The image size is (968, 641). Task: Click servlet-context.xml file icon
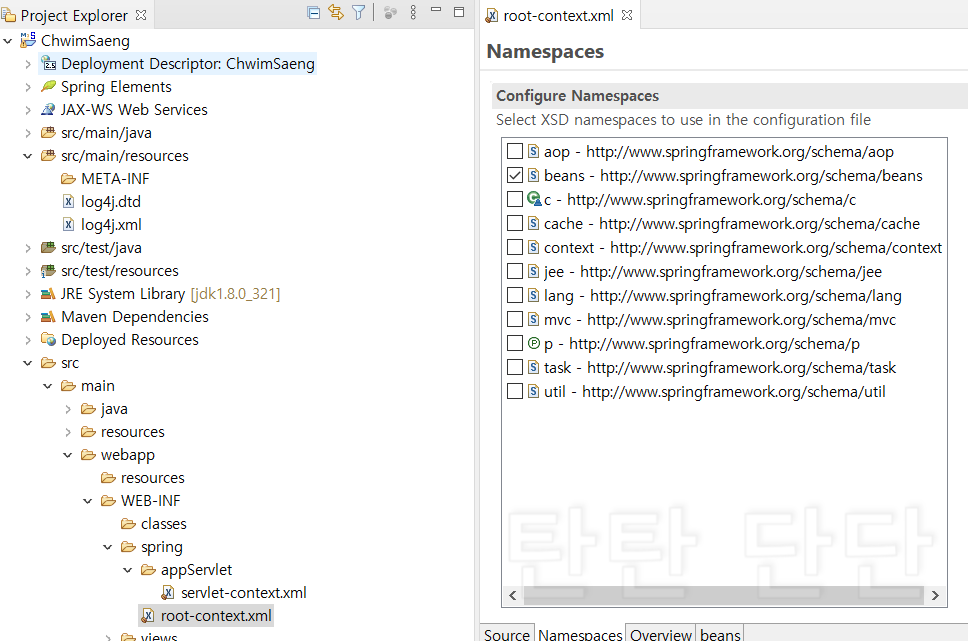[x=167, y=593]
